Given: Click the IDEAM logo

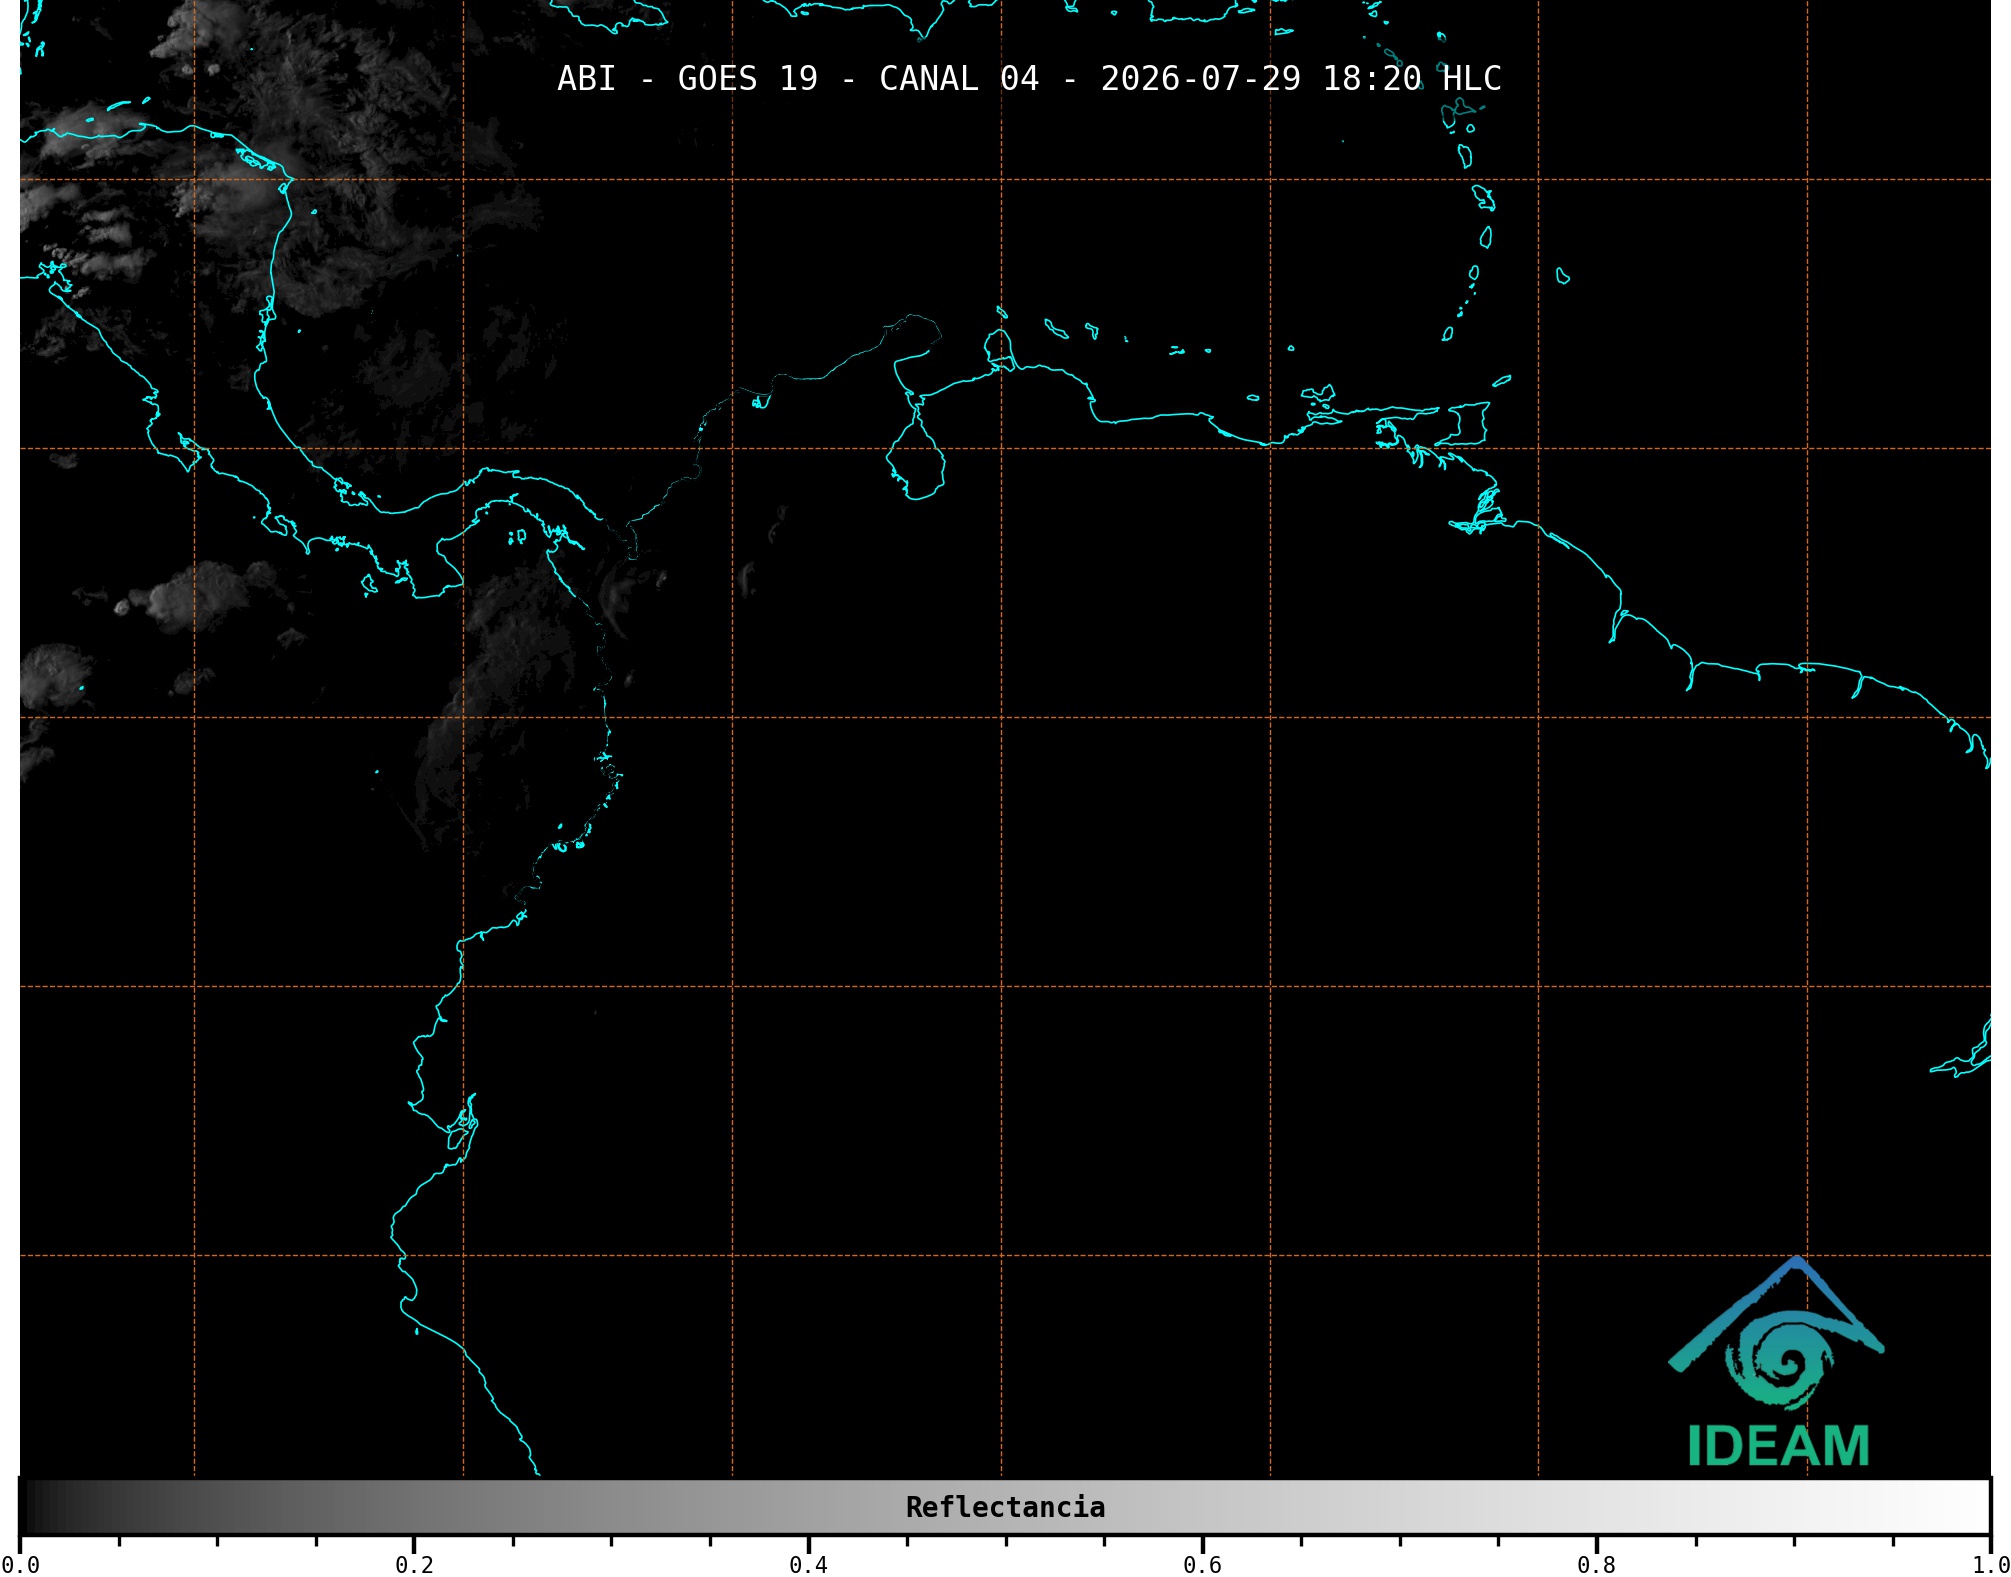Looking at the screenshot, I should 1776,1362.
